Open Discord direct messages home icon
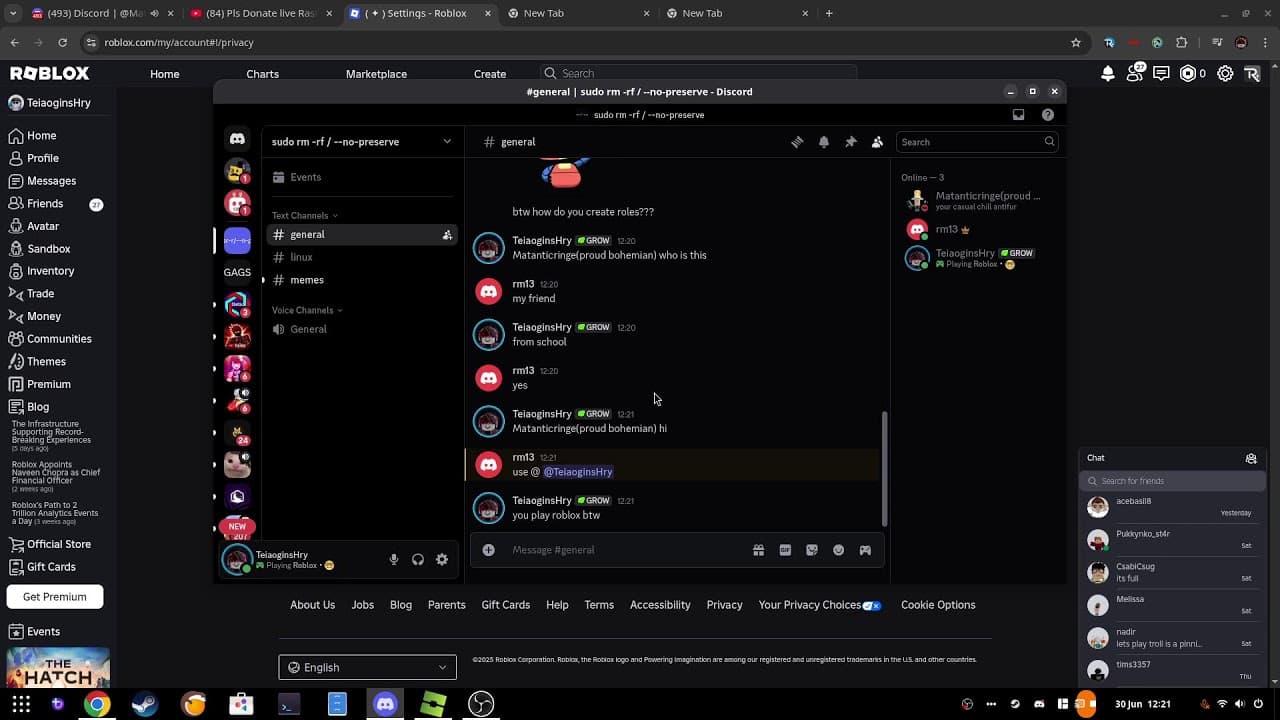 pyautogui.click(x=237, y=140)
